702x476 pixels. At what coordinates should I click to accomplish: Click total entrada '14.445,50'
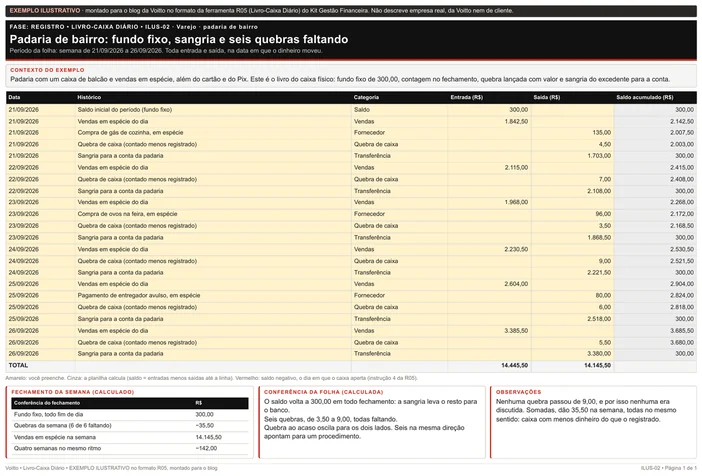point(514,365)
